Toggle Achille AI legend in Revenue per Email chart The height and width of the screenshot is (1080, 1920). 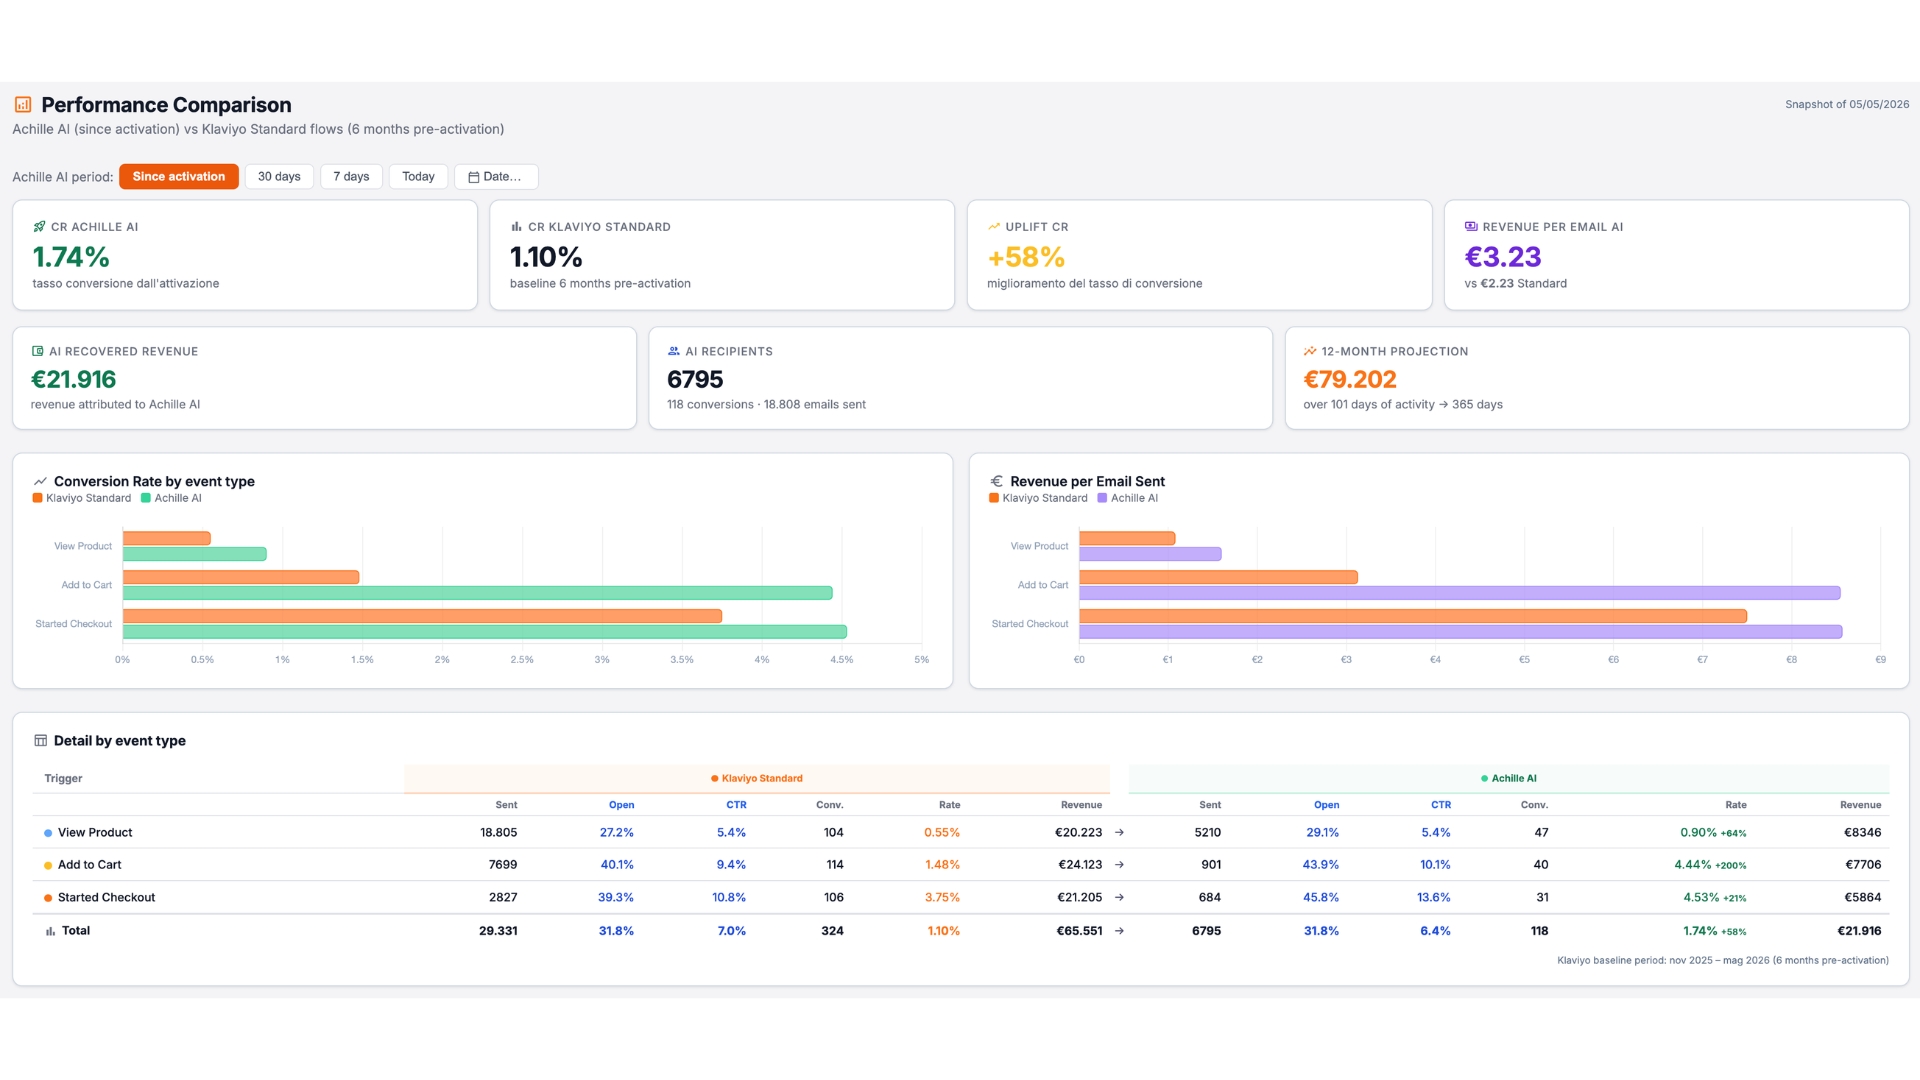tap(1128, 498)
